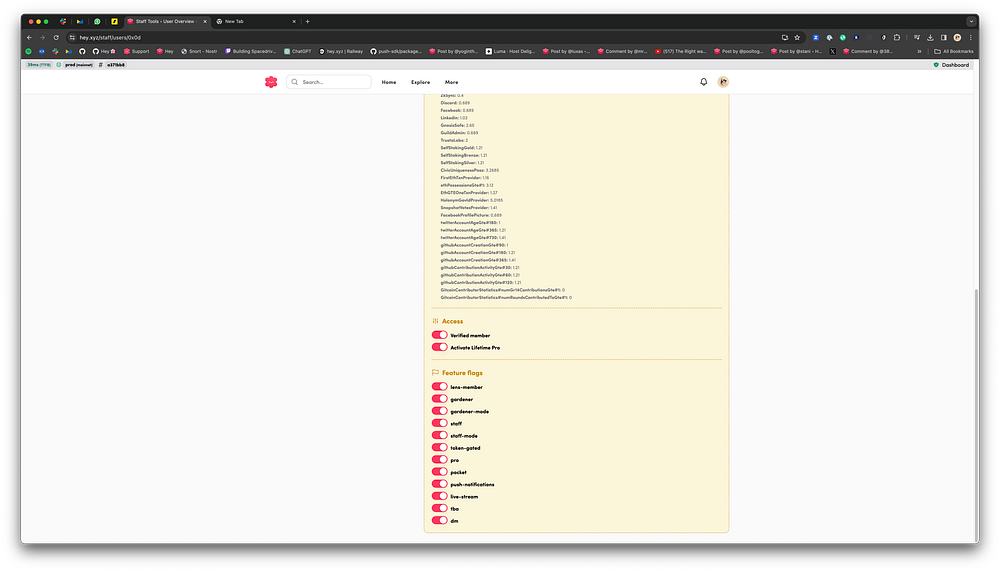1000x571 pixels.
Task: Close the New Tab tab
Action: point(294,21)
